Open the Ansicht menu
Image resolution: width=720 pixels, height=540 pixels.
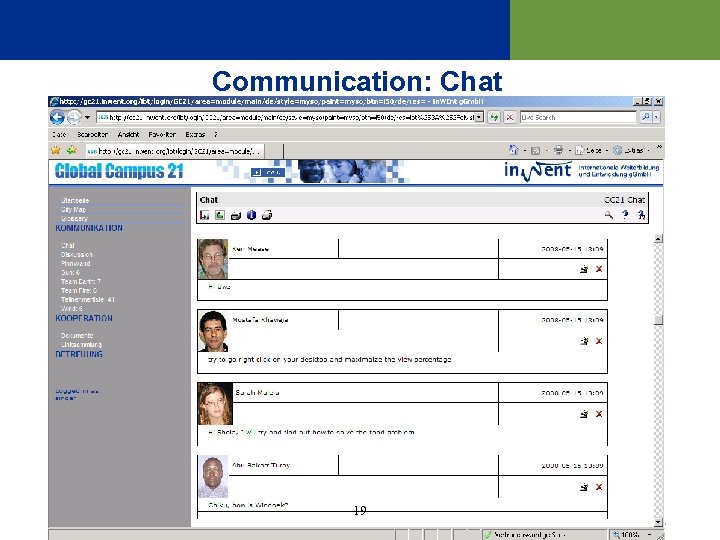[x=128, y=135]
